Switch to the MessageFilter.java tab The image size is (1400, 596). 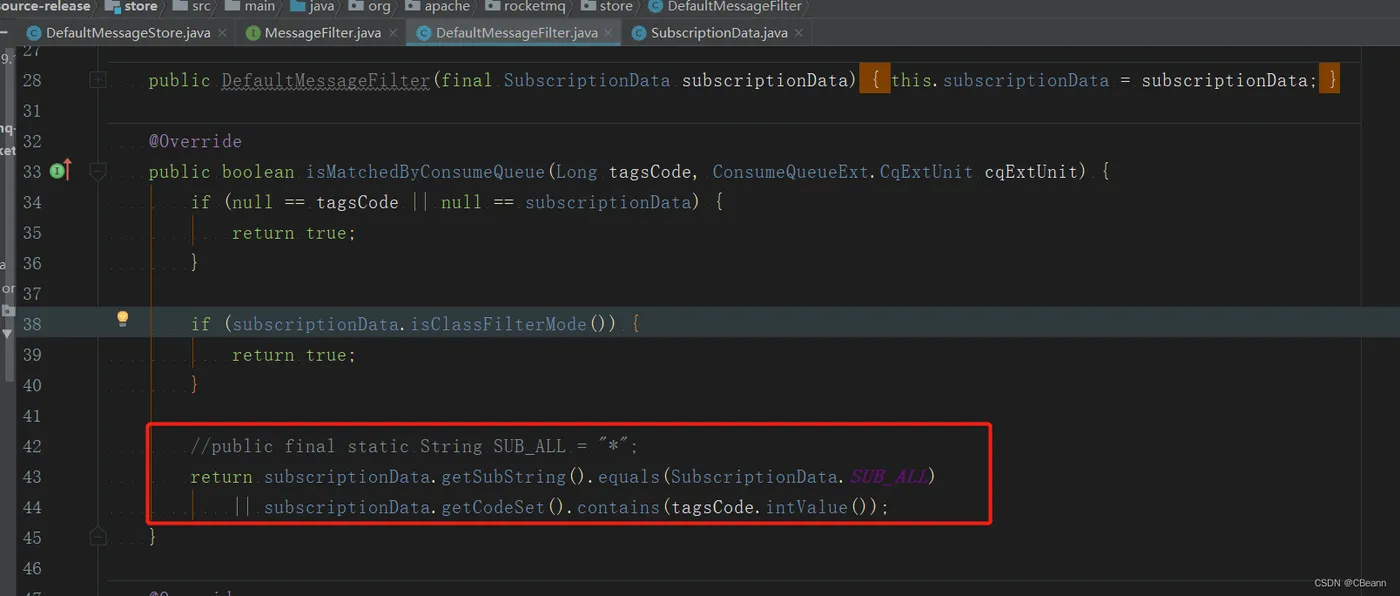pyautogui.click(x=322, y=33)
